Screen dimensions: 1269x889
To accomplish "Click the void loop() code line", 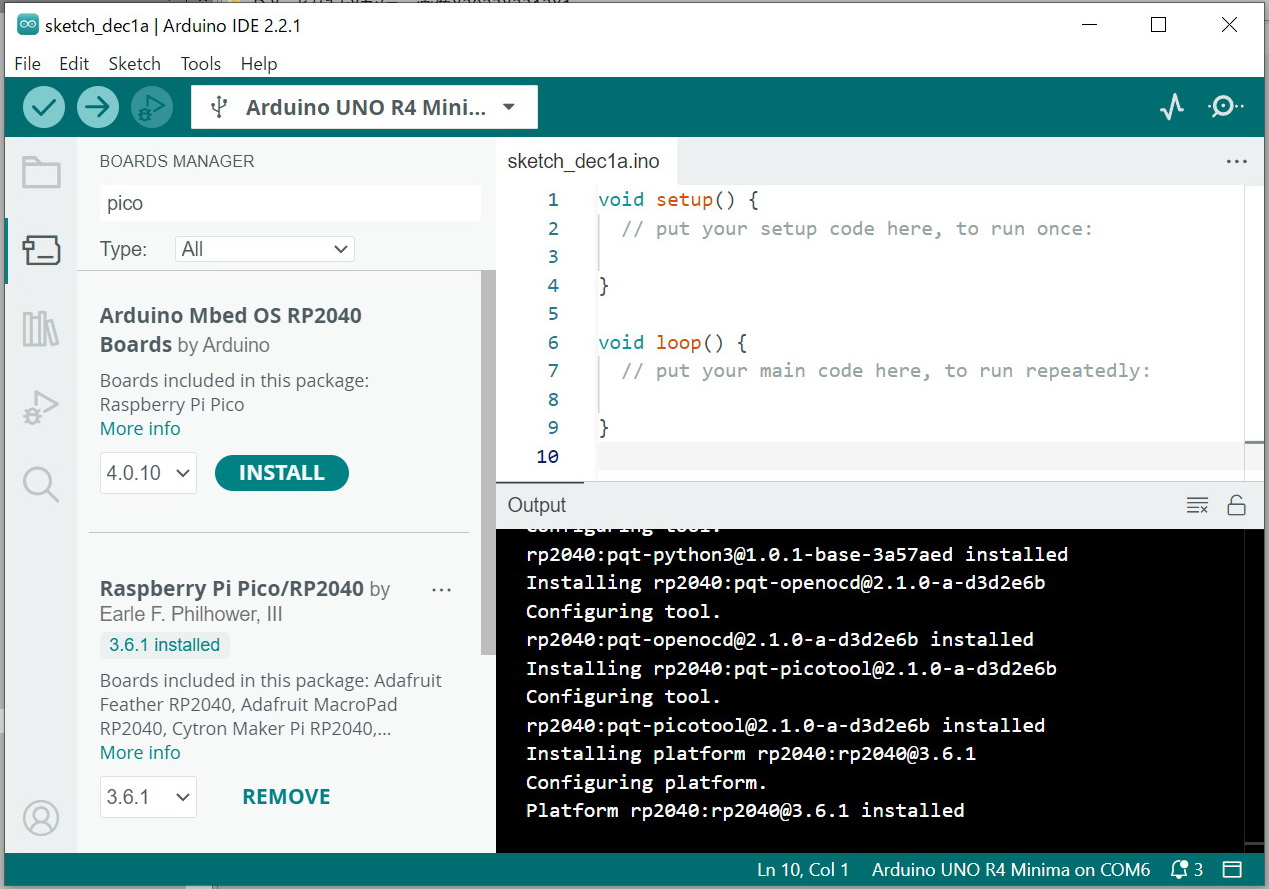I will tap(672, 343).
